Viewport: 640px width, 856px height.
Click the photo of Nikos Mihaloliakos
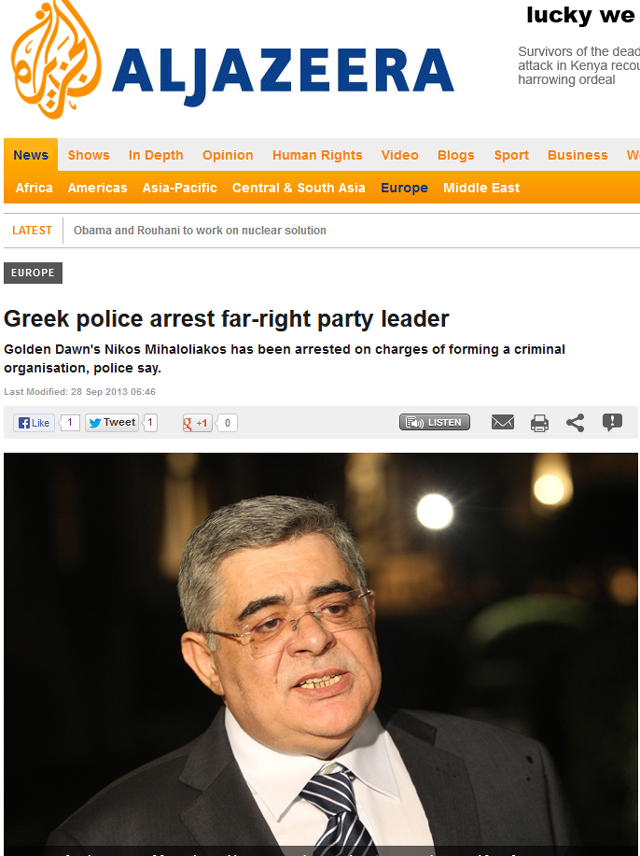point(321,654)
